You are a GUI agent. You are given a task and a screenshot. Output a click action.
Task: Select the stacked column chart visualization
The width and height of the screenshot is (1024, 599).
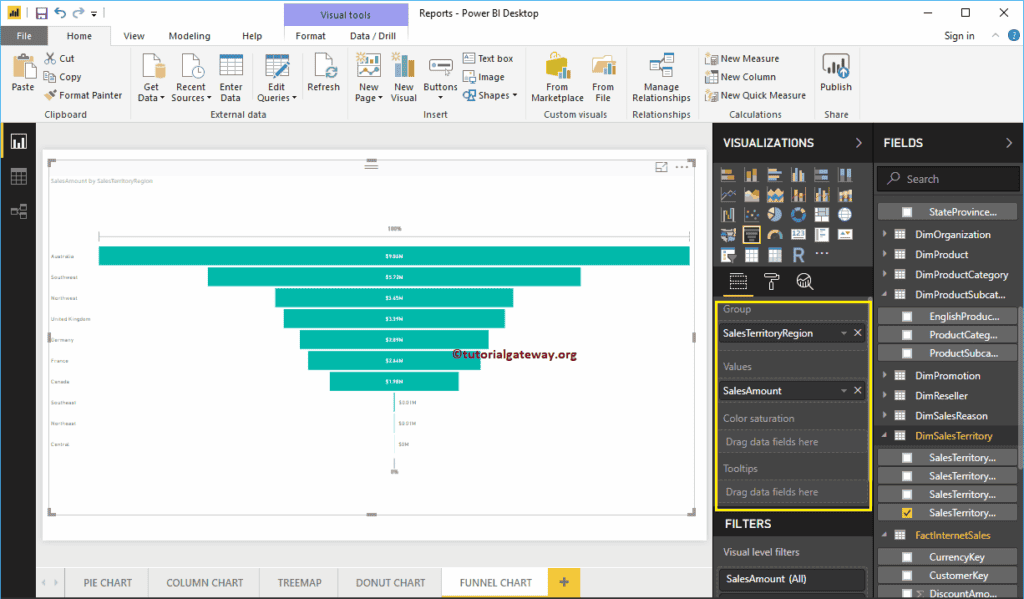(x=751, y=175)
